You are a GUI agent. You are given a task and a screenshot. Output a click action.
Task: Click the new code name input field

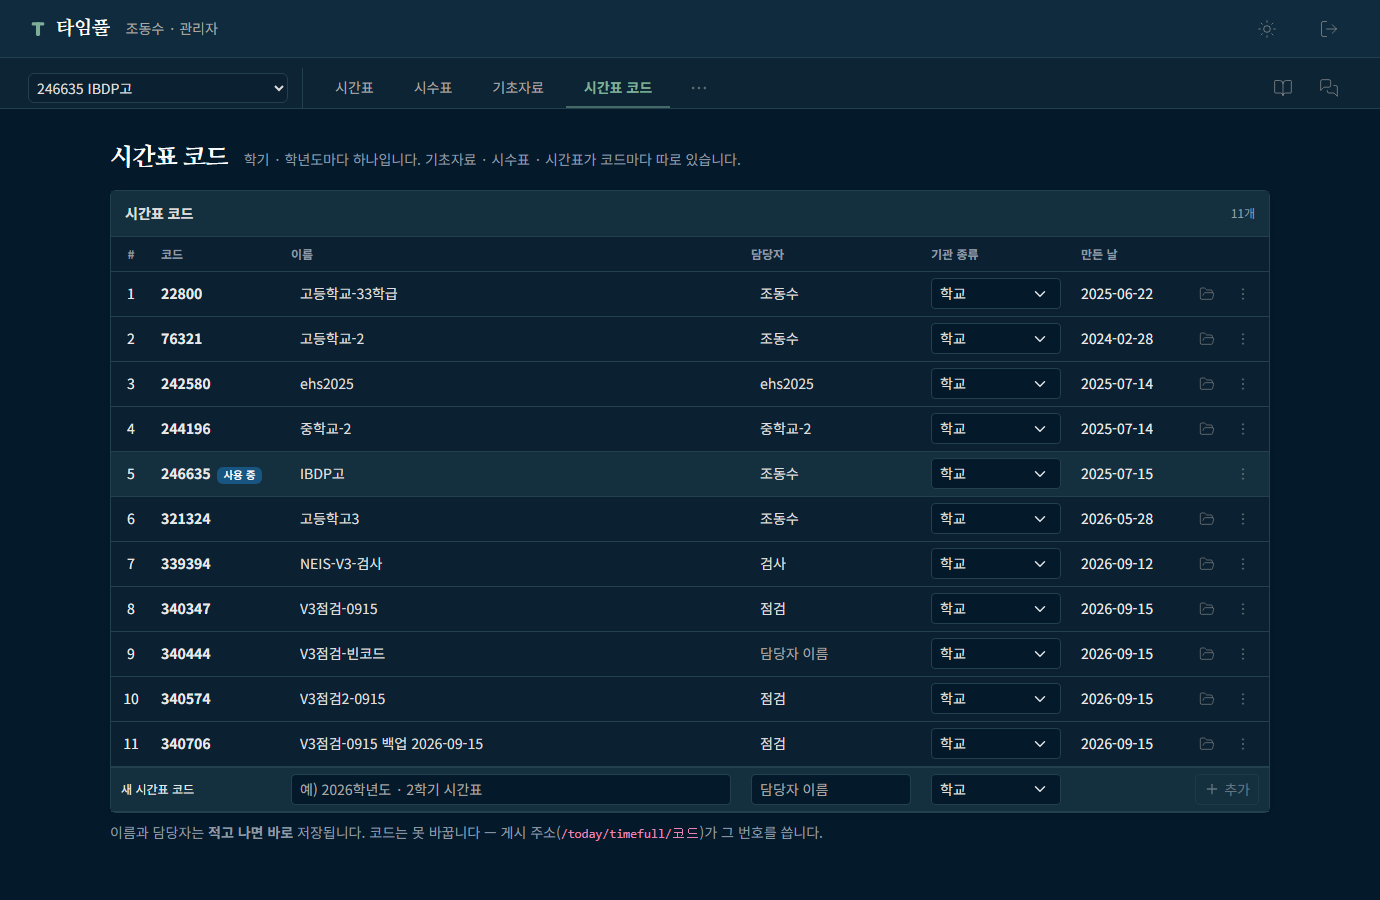tap(511, 790)
